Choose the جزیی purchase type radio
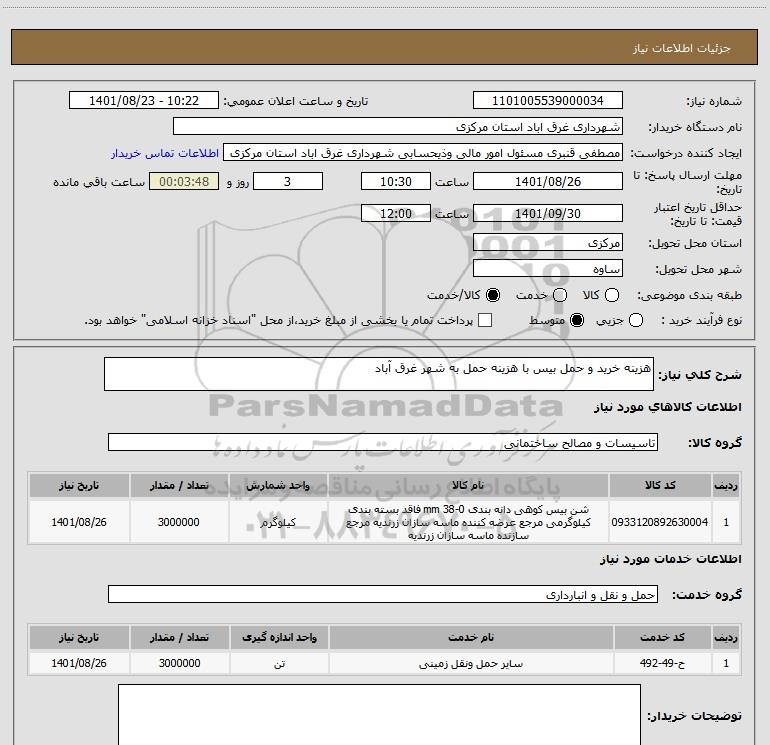770x745 pixels. pyautogui.click(x=635, y=321)
